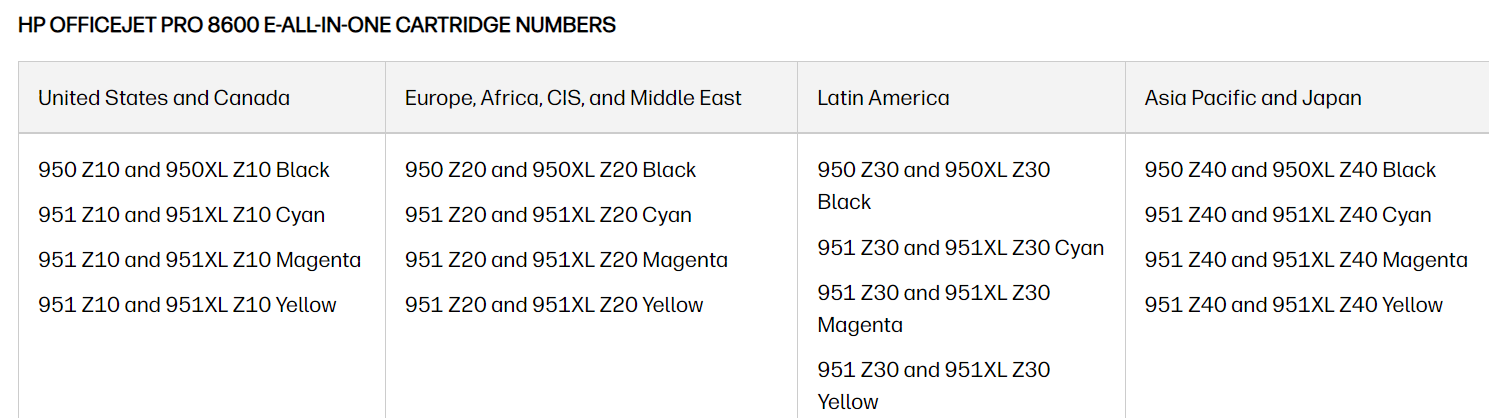The width and height of the screenshot is (1489, 418).
Task: Click the Europe, Africa, CIS, and Middle East header
Action: coord(573,98)
